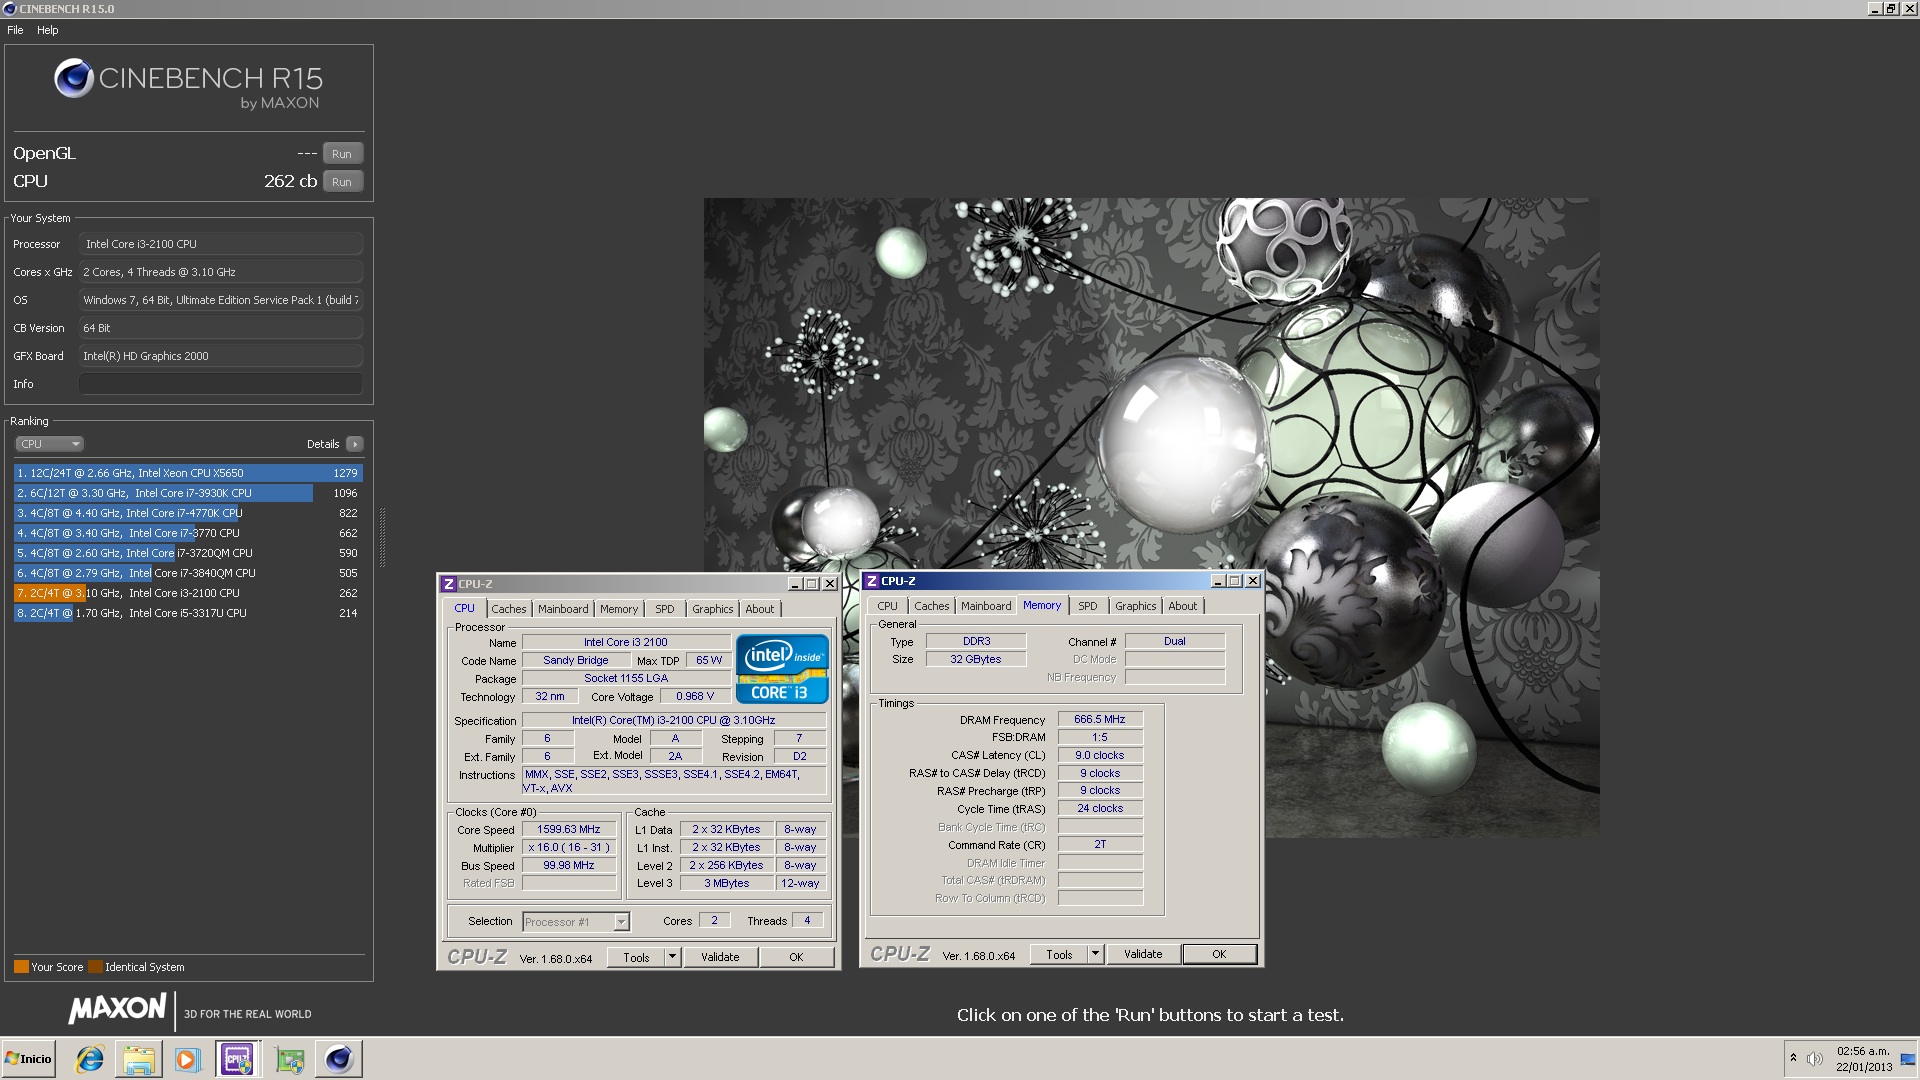Open CPU tab in right CPU-Z window
Screen dimensions: 1920x1080
tap(887, 606)
